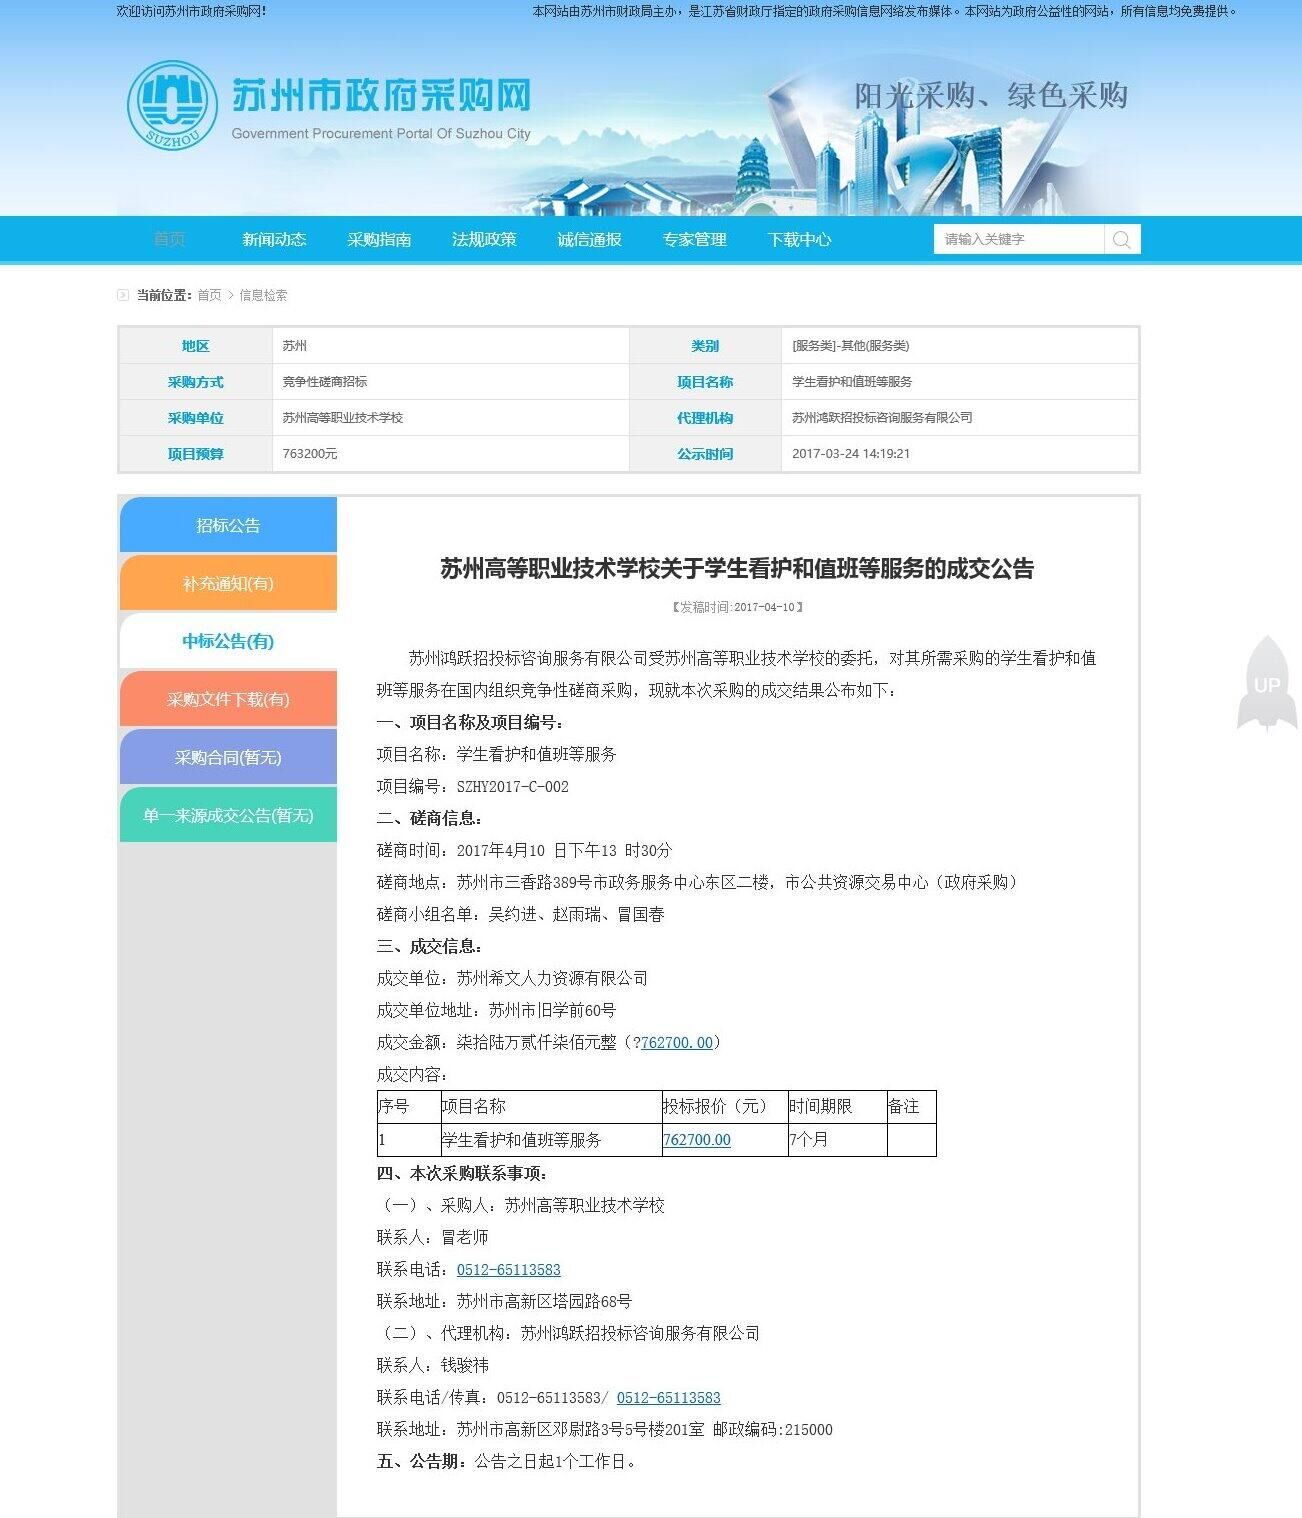Click the announcement title heading
The width and height of the screenshot is (1302, 1518).
(x=738, y=569)
